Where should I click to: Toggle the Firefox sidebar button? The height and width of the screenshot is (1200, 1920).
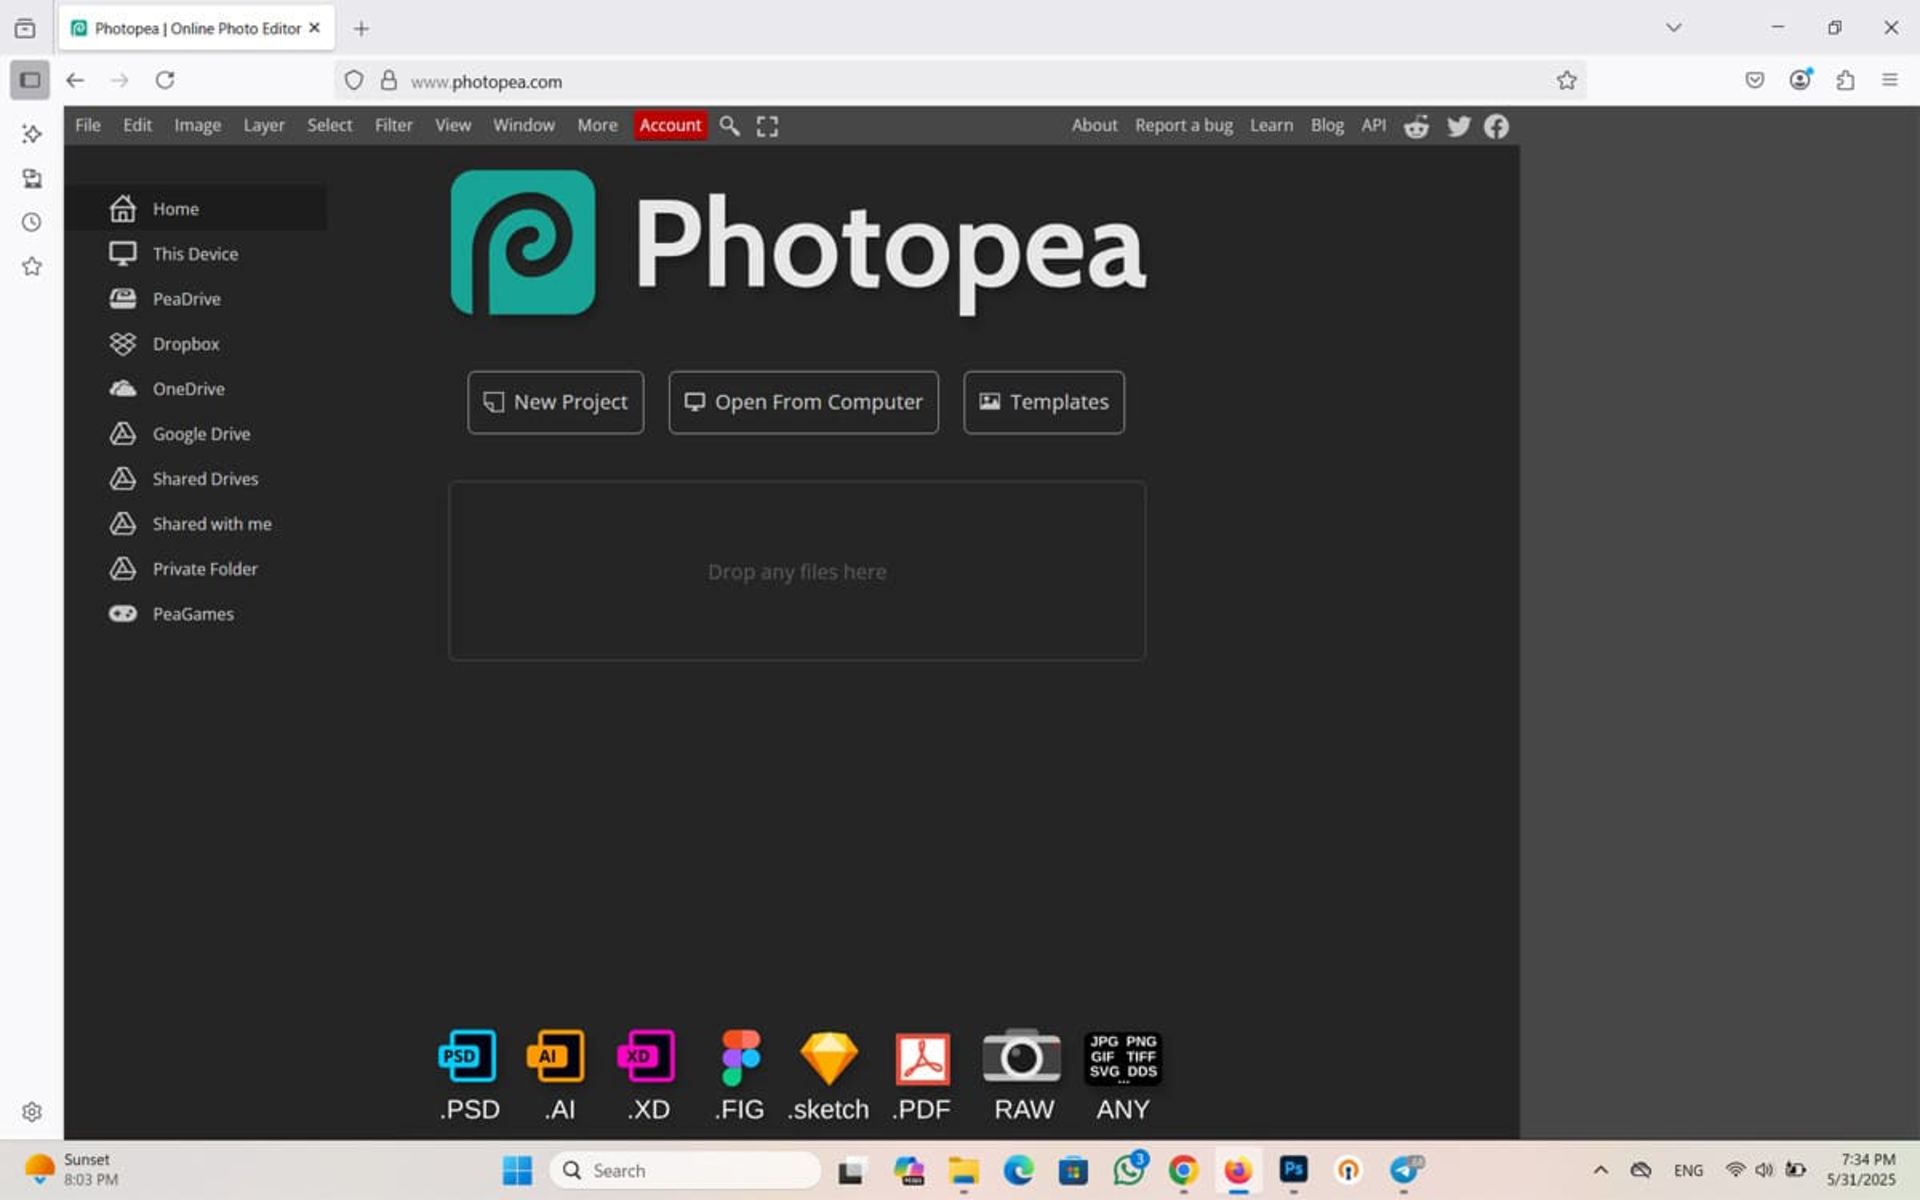pos(30,80)
